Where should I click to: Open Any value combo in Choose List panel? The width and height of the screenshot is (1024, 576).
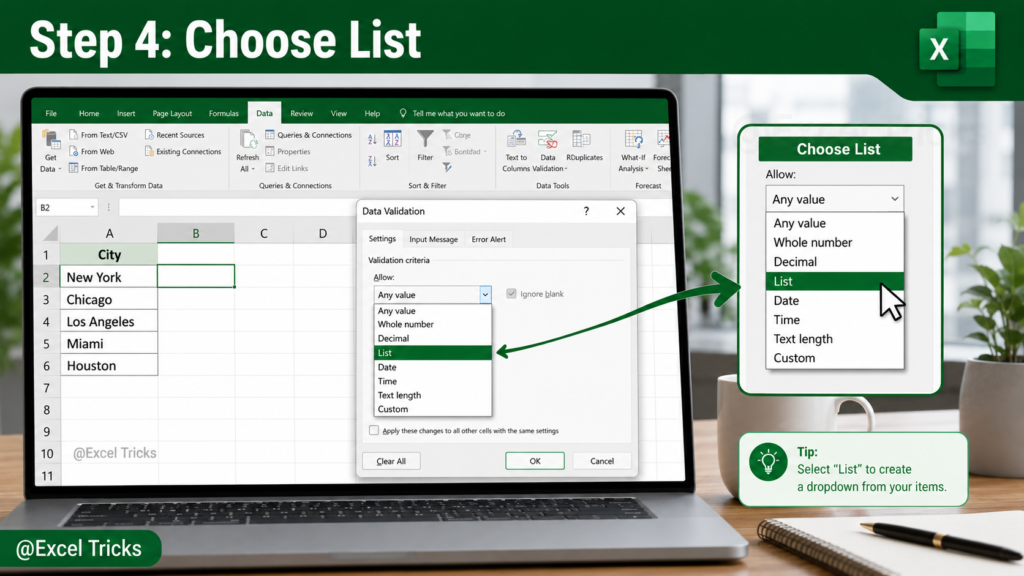[x=835, y=199]
